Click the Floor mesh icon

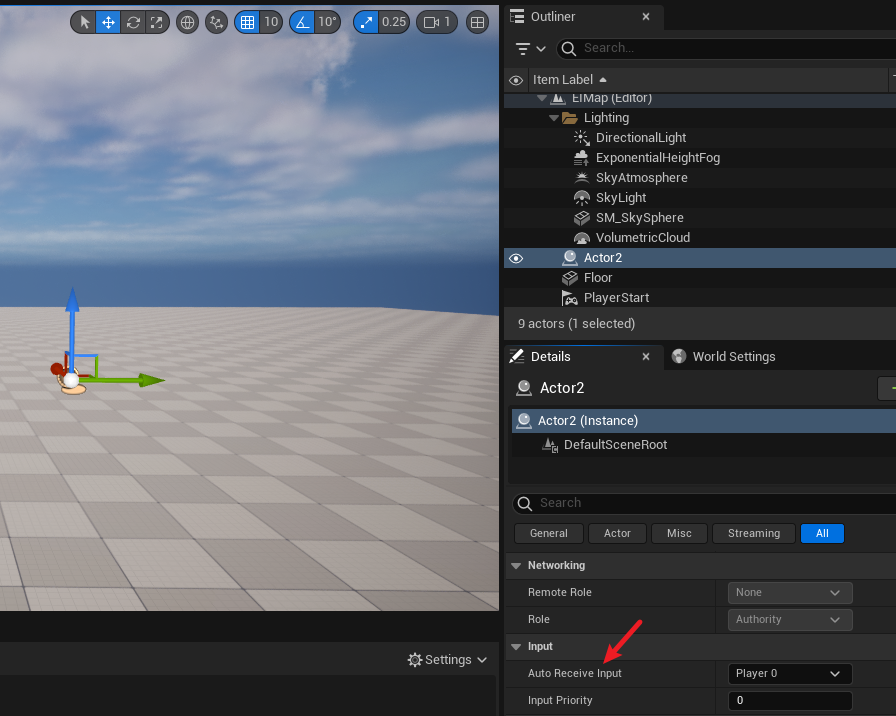[x=570, y=278]
